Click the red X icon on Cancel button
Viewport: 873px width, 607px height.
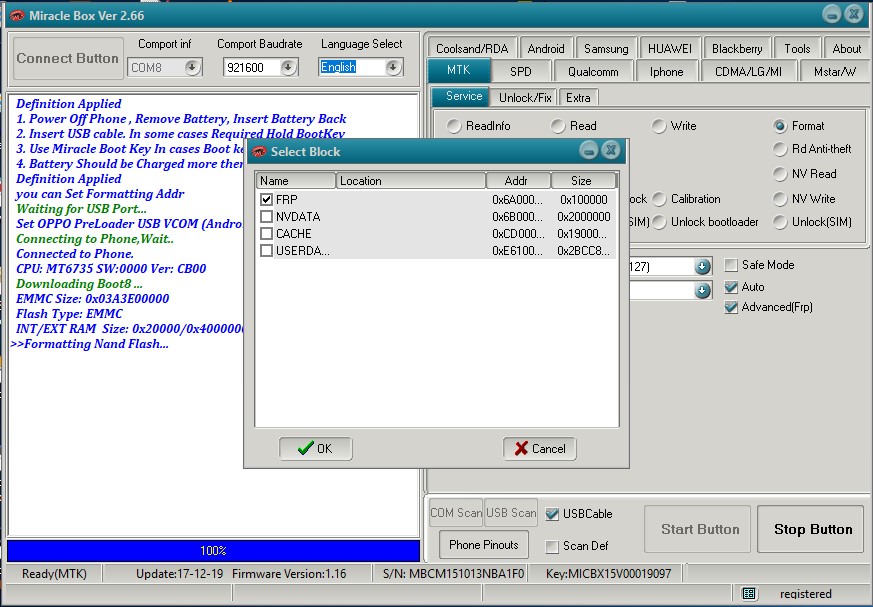(x=521, y=448)
